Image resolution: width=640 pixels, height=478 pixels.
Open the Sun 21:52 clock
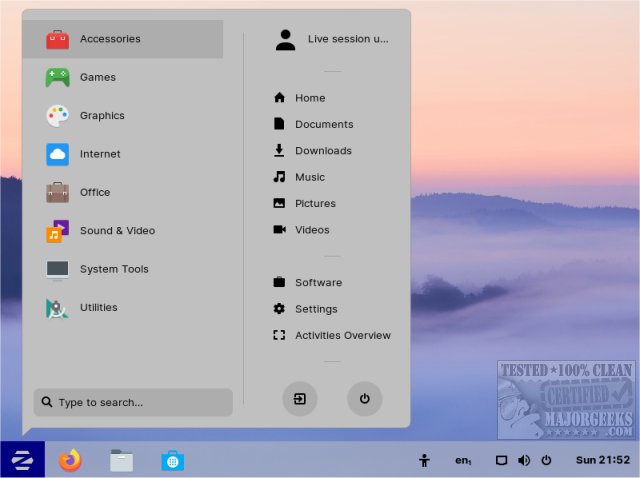[x=603, y=460]
